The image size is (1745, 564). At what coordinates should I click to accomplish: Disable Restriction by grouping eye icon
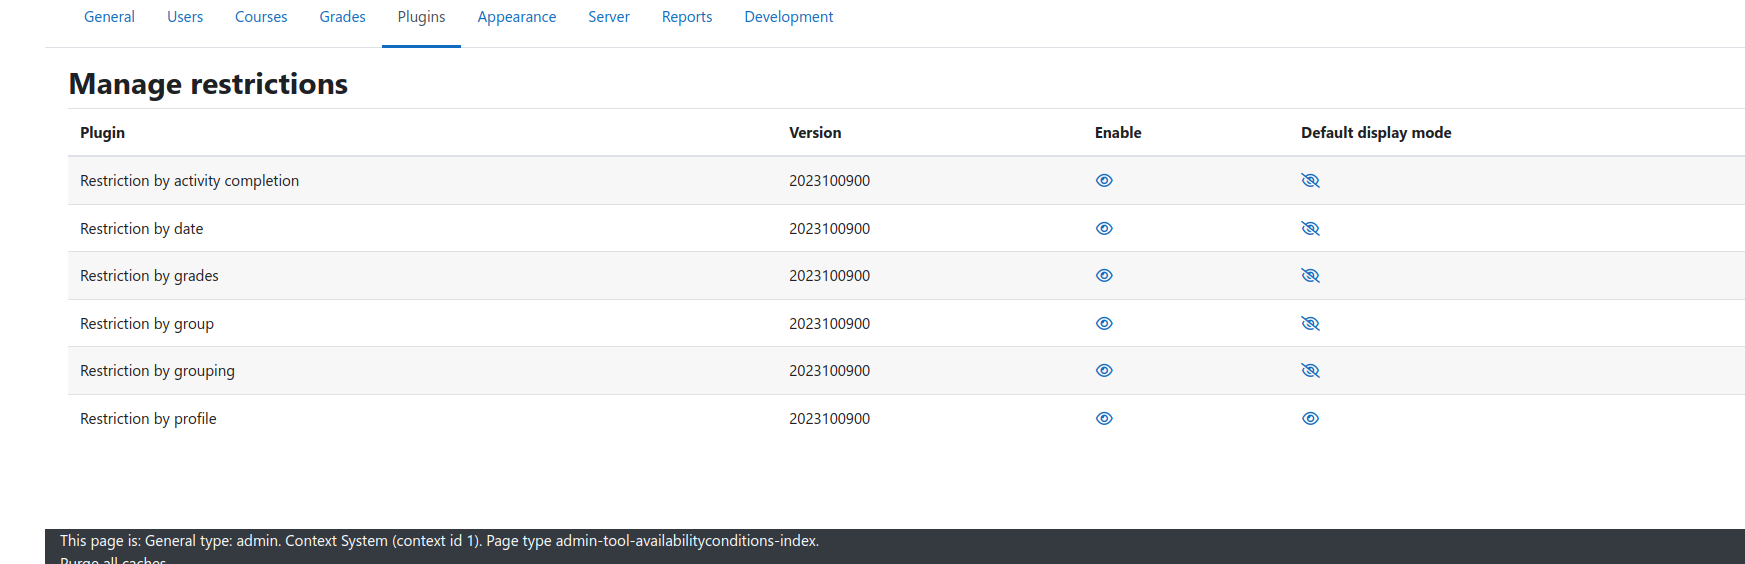tap(1104, 371)
